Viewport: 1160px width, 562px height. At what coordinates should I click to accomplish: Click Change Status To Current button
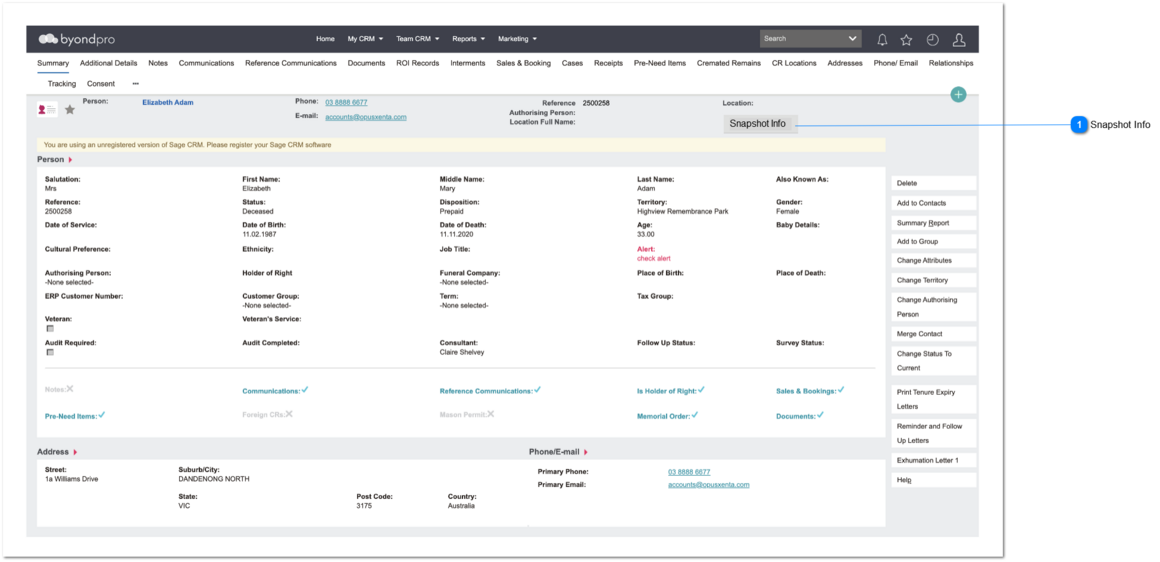(934, 361)
